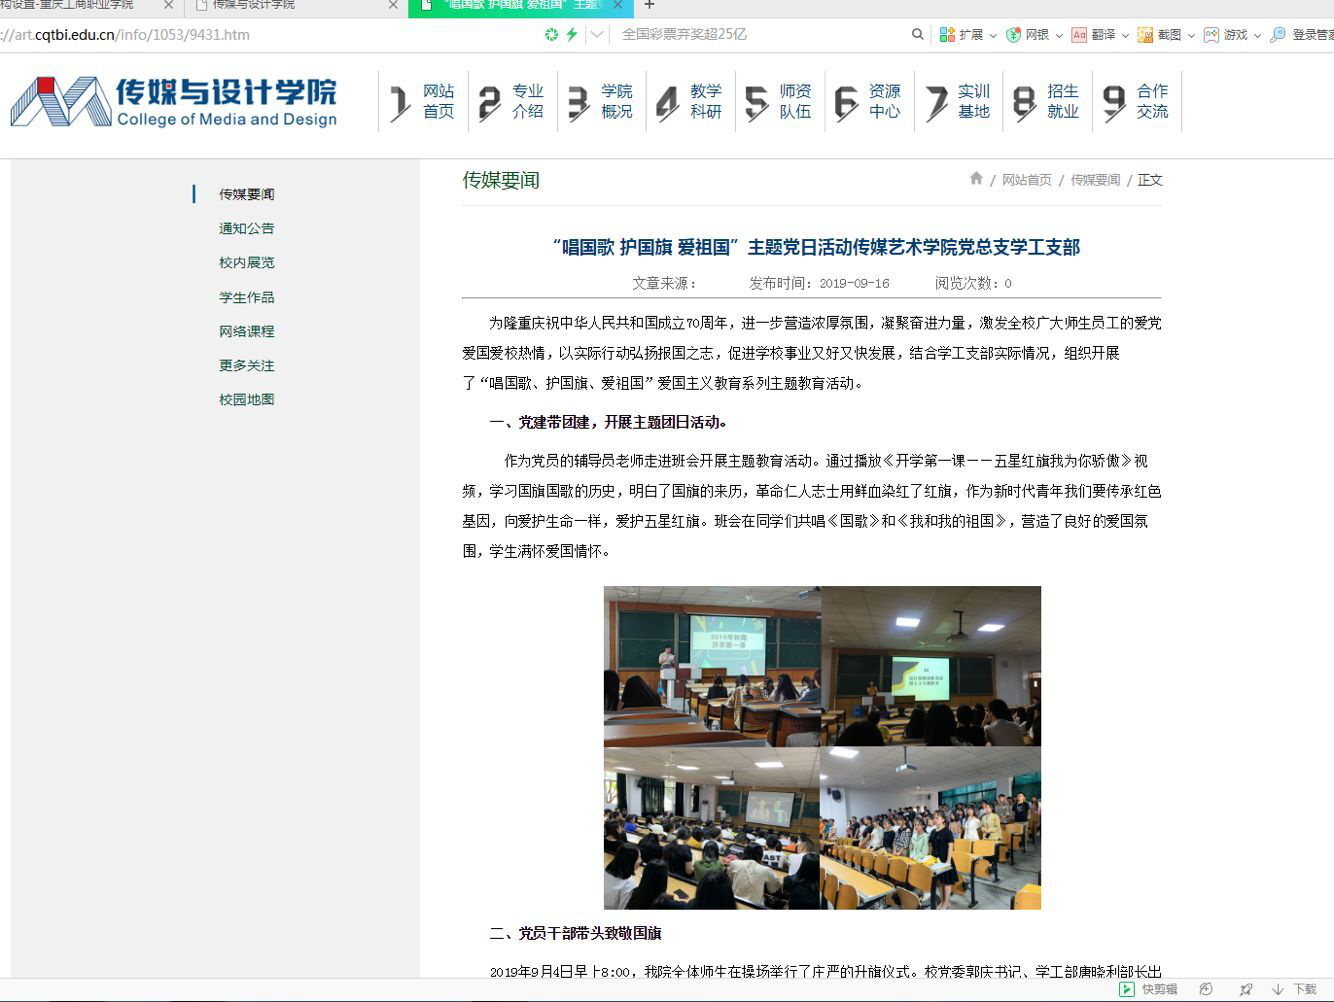Click the classroom activity photo collage
Viewport: 1334px width, 1002px height.
coord(822,747)
